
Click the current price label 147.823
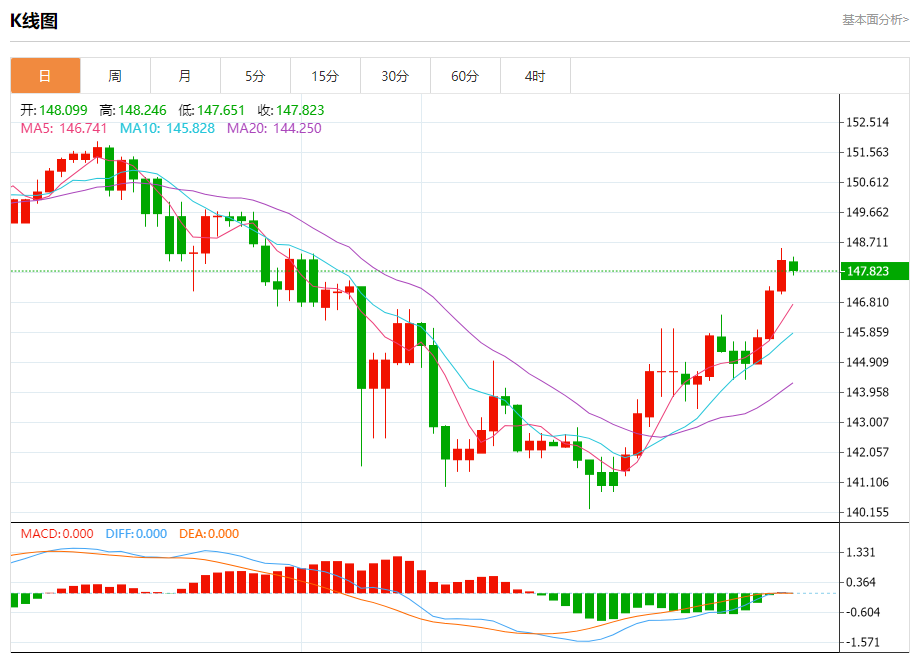click(x=875, y=271)
